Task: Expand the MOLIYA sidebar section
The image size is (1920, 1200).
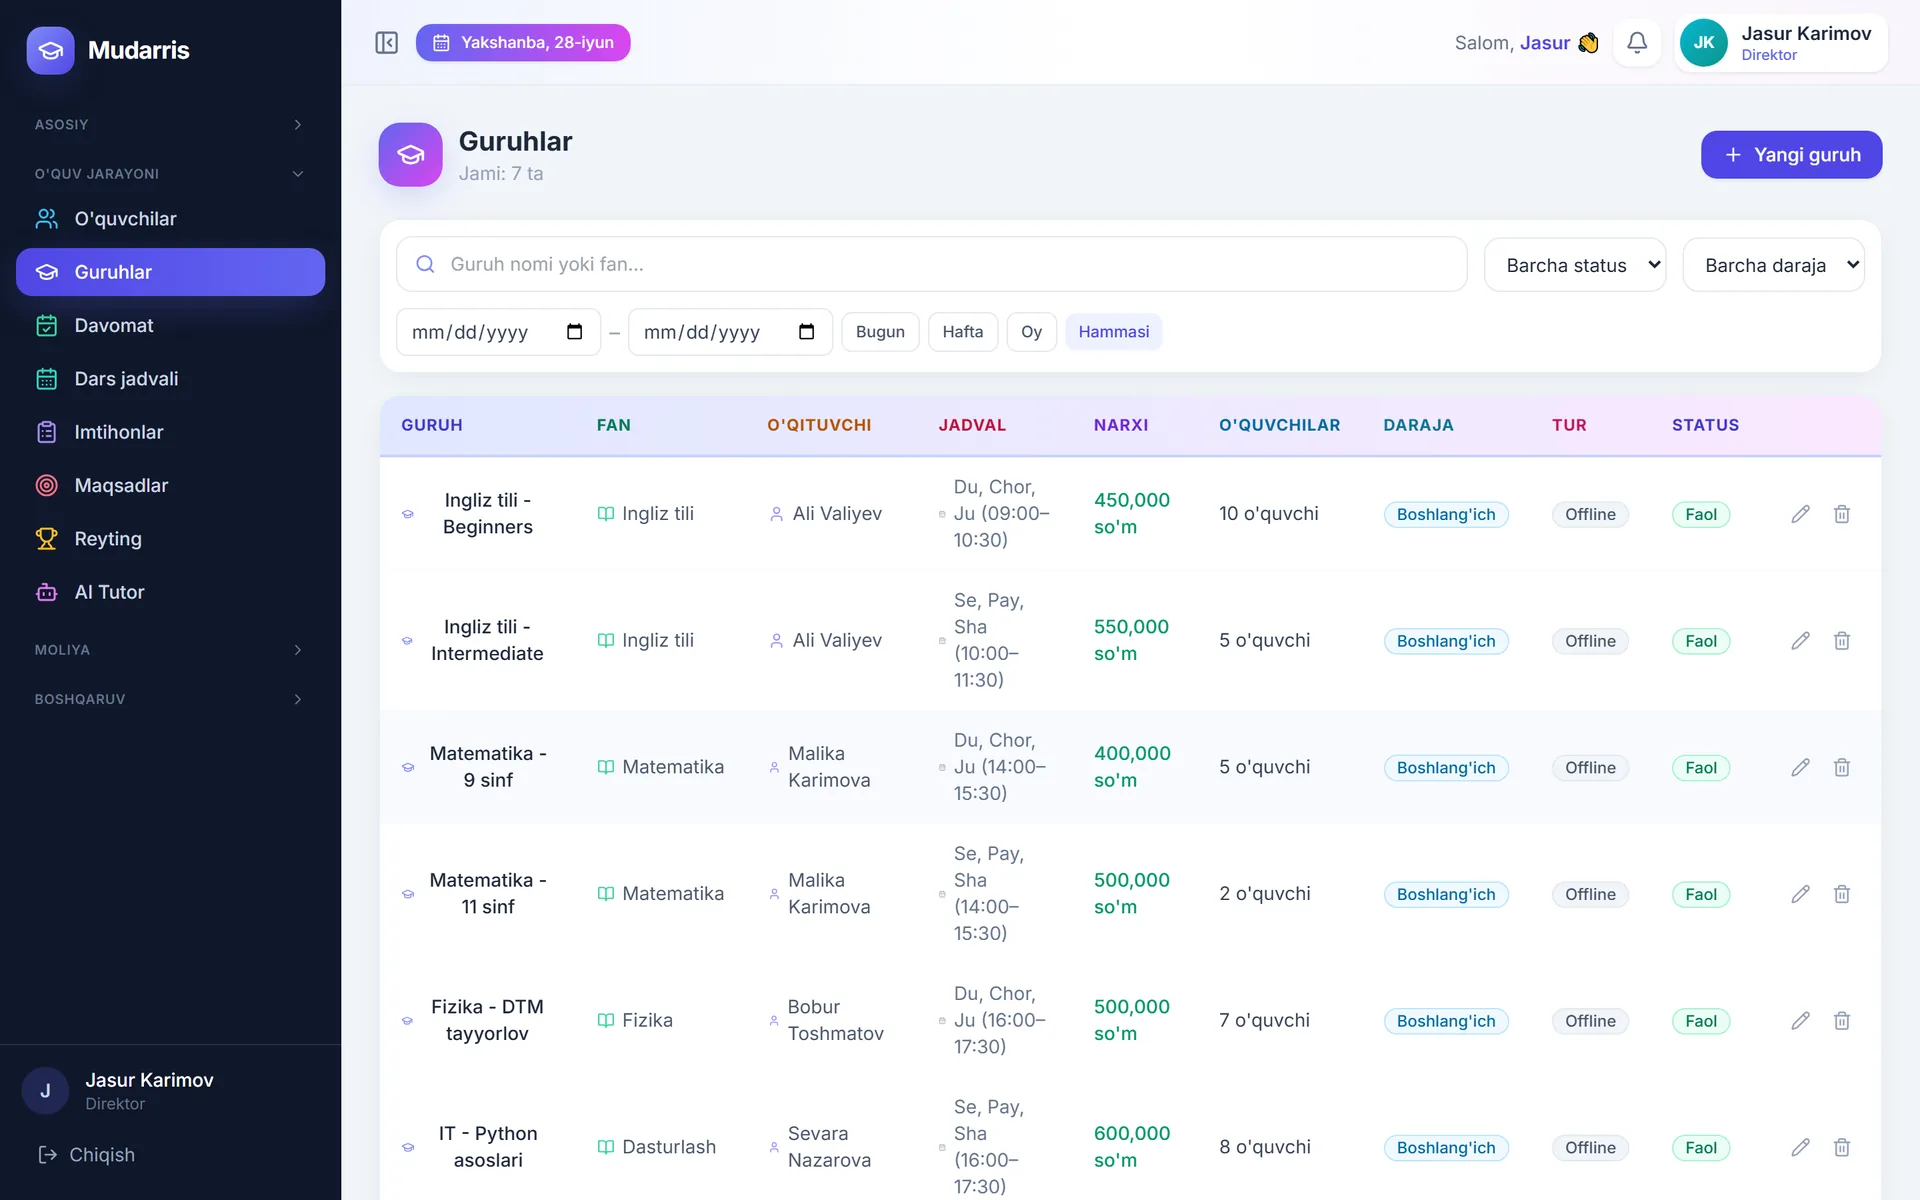Action: tap(170, 650)
